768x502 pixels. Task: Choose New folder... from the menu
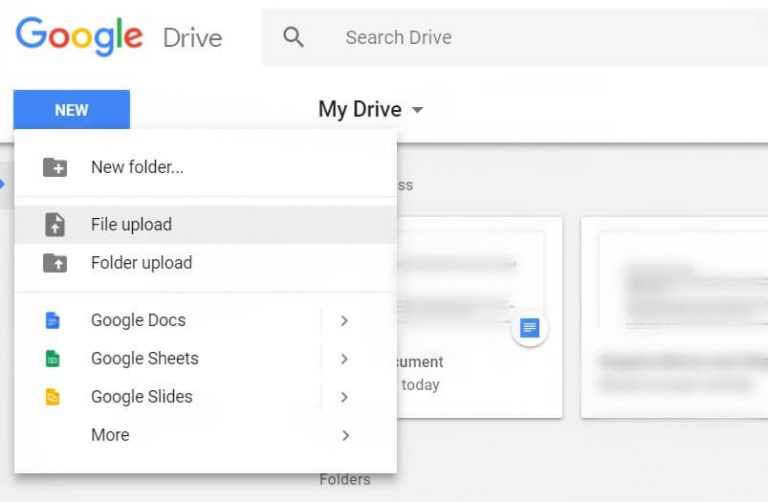point(206,167)
